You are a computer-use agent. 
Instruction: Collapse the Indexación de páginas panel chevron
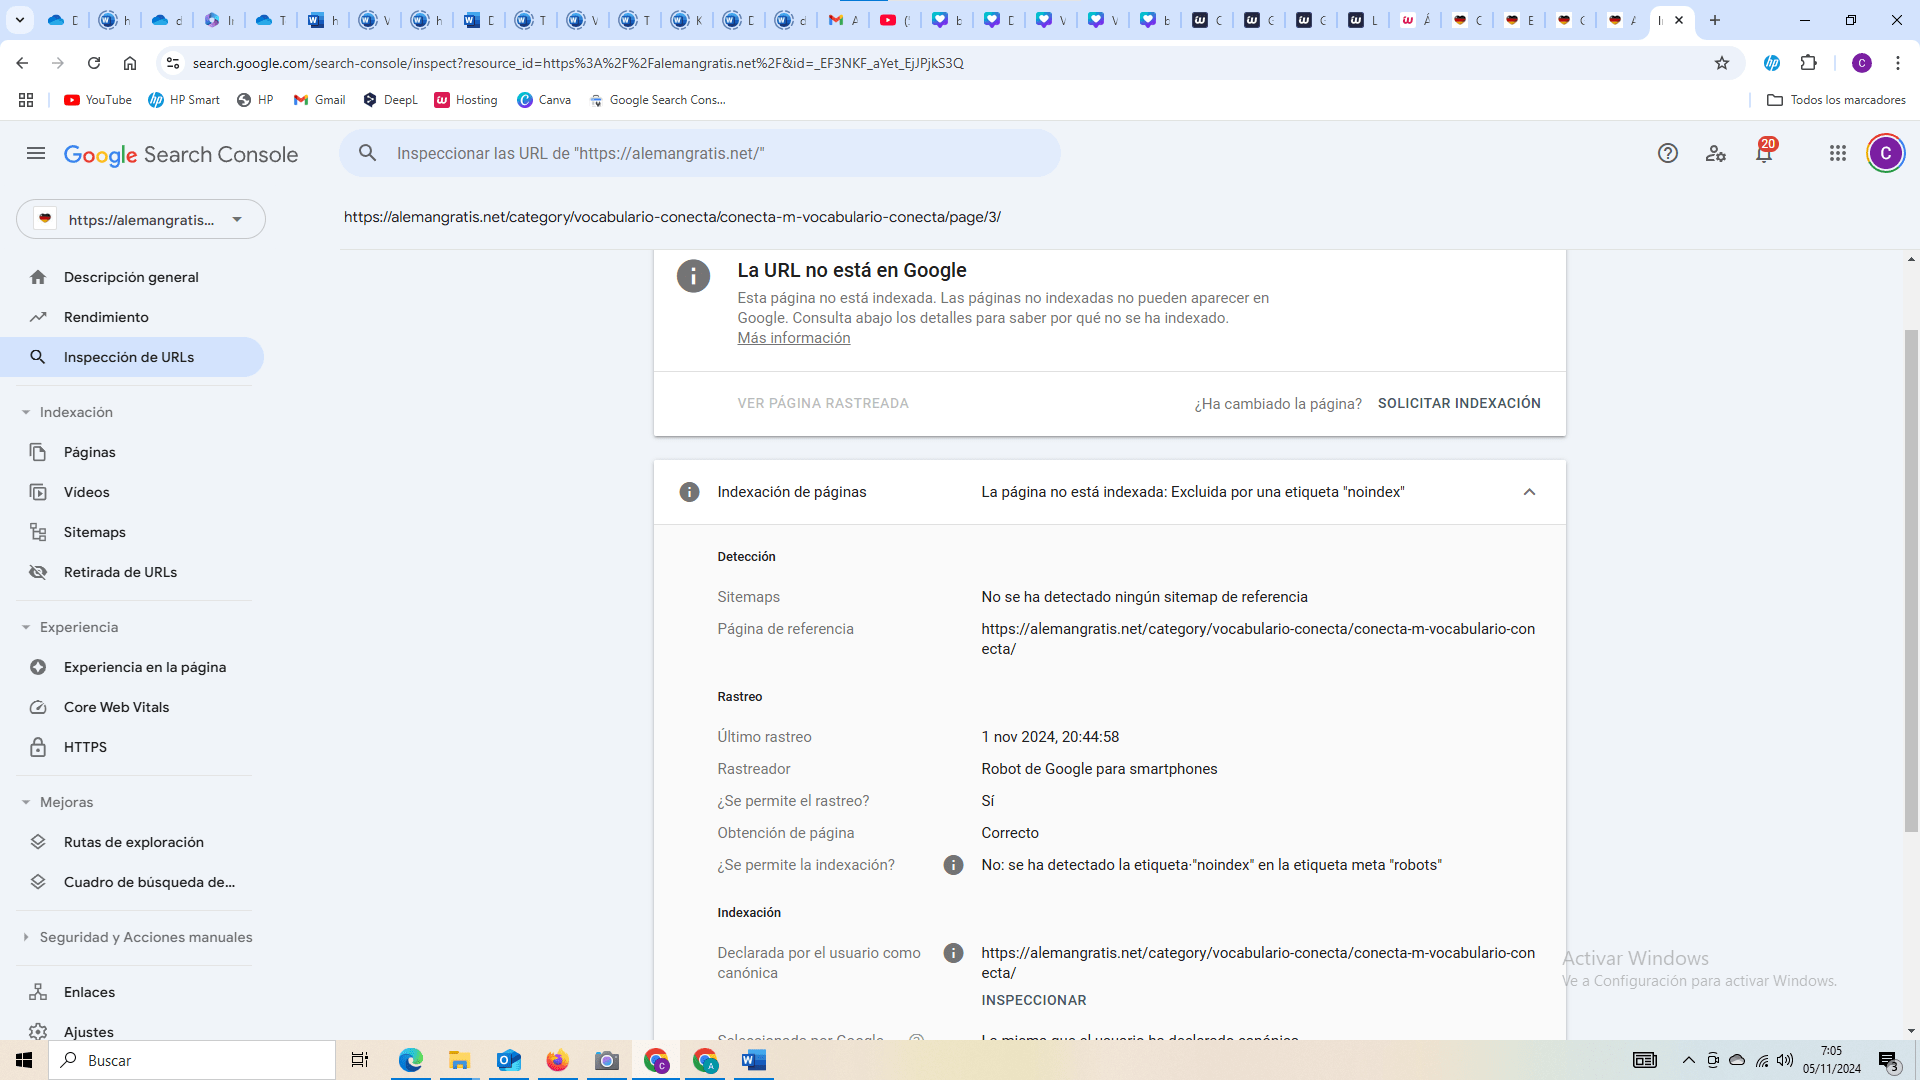click(1529, 492)
